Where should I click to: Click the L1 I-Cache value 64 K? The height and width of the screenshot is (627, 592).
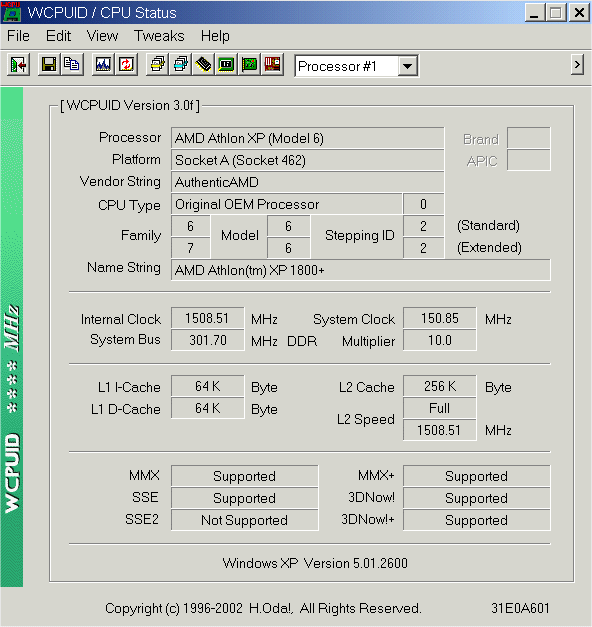(x=208, y=386)
